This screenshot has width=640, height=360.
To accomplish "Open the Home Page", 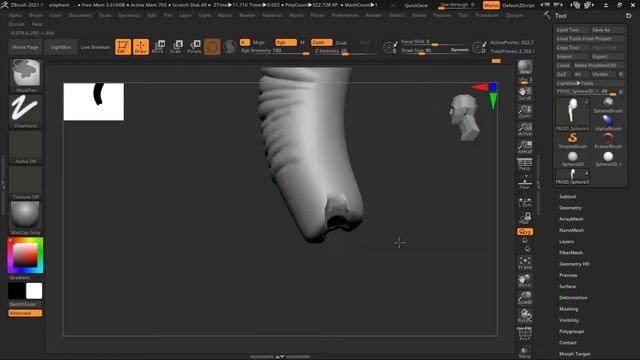I will 25,47.
